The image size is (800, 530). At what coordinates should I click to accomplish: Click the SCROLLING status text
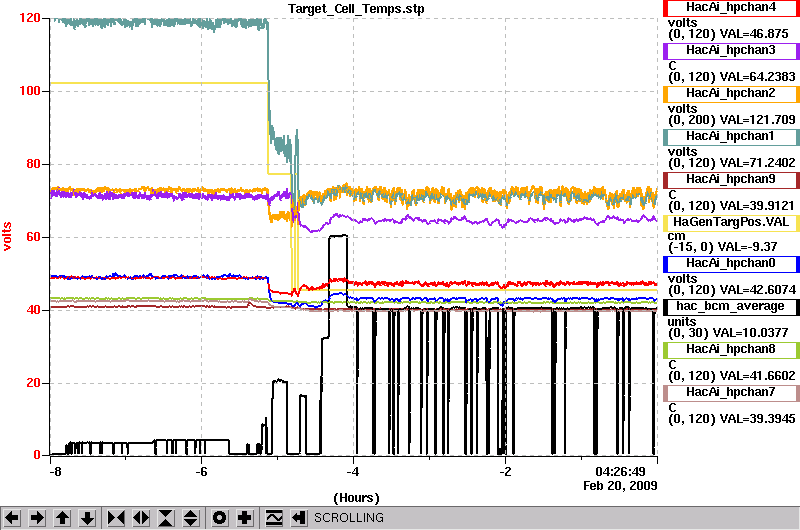click(348, 518)
